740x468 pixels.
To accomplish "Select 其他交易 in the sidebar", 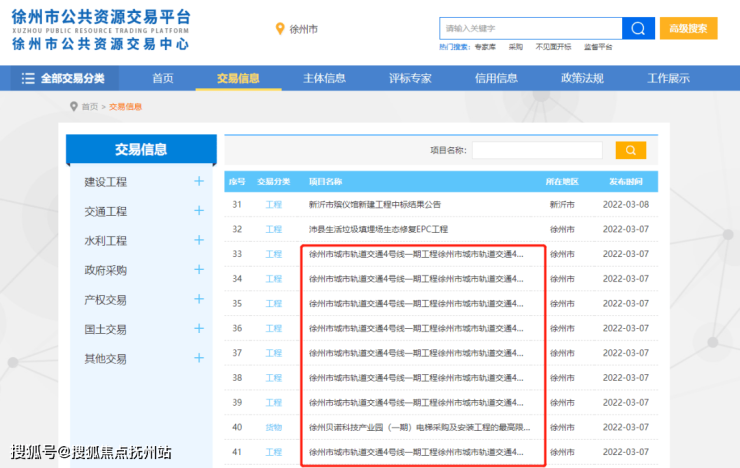I will 106,359.
